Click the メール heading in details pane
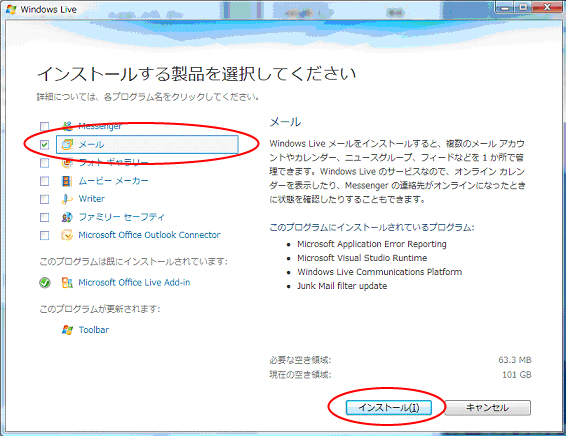This screenshot has height=436, width=566. 285,122
